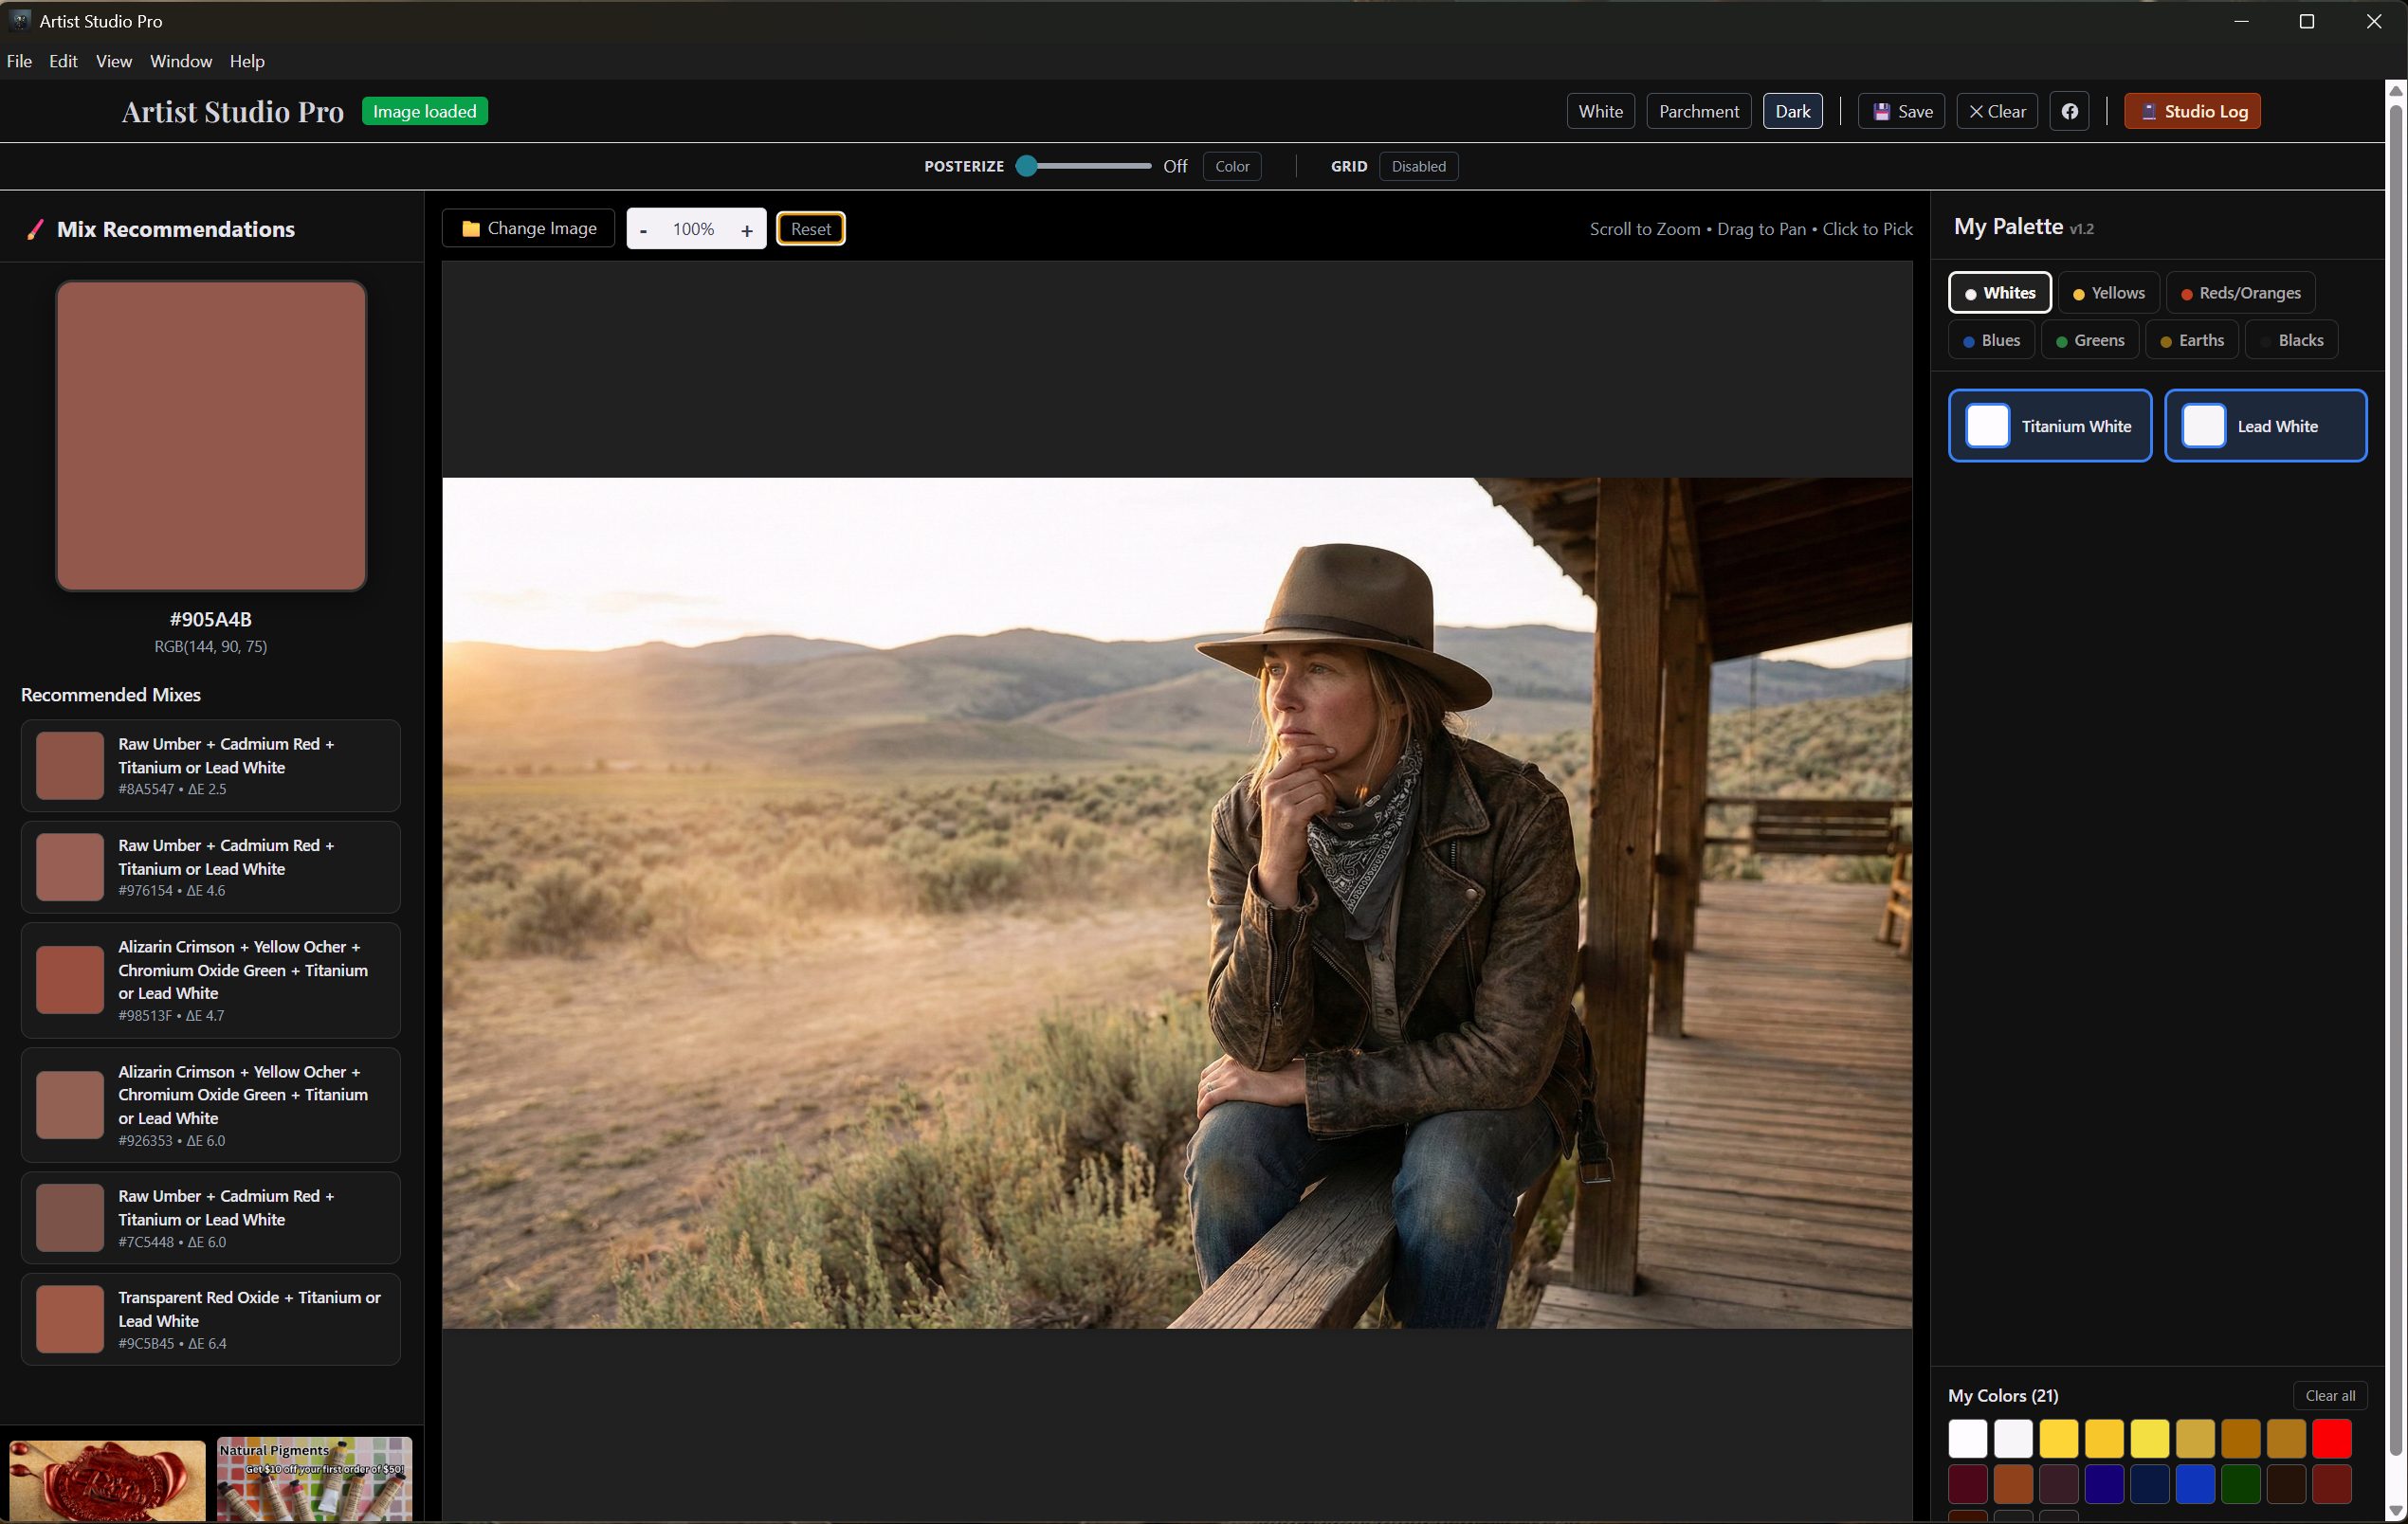This screenshot has height=1524, width=2408.
Task: Select the brush icon beside Mix Recommendations
Action: [35, 228]
